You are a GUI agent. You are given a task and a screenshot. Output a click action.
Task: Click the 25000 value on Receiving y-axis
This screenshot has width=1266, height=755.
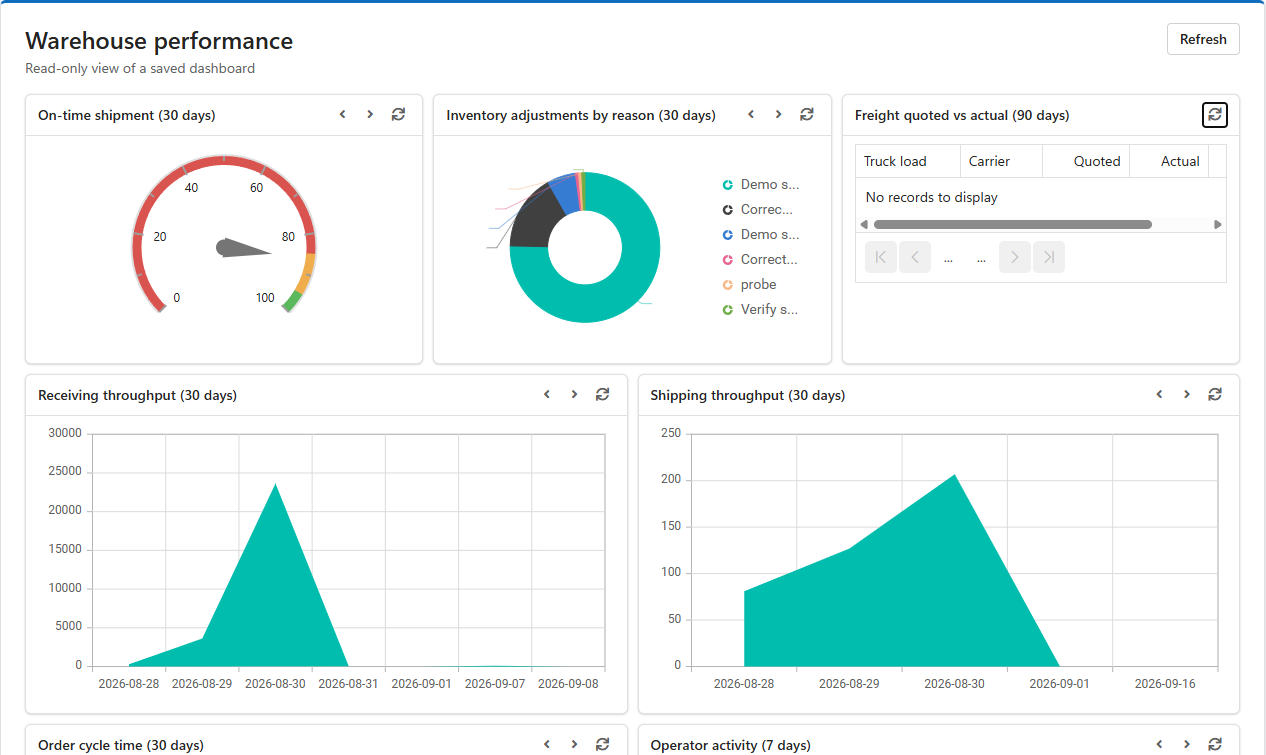tap(65, 472)
